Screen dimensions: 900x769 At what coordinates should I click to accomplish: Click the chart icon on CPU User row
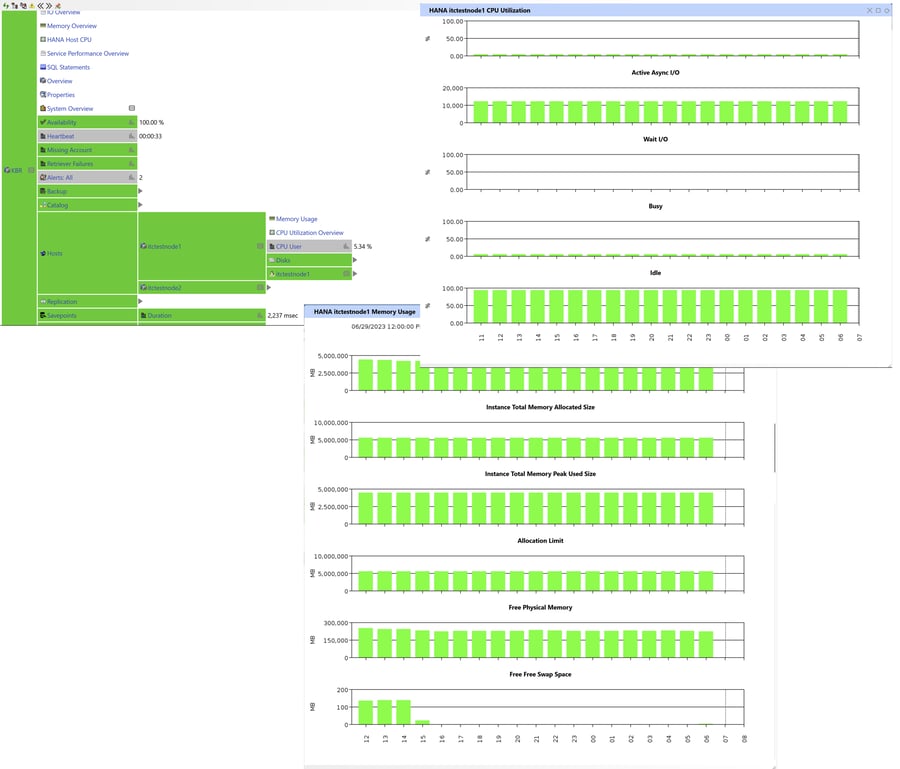[346, 246]
